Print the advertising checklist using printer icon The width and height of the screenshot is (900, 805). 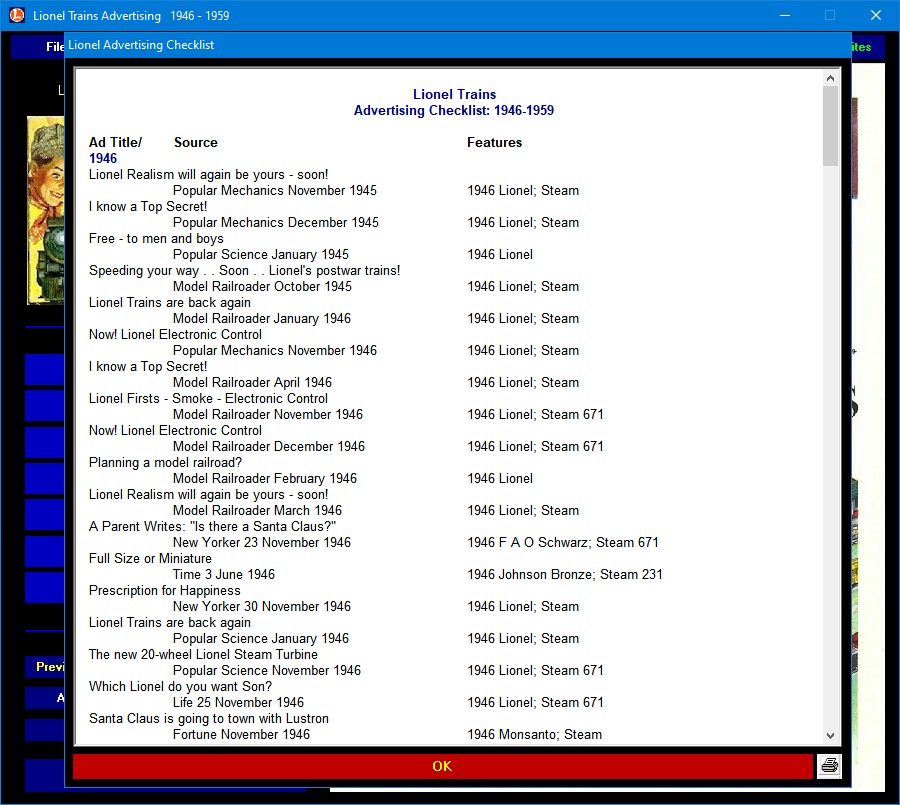click(x=829, y=766)
